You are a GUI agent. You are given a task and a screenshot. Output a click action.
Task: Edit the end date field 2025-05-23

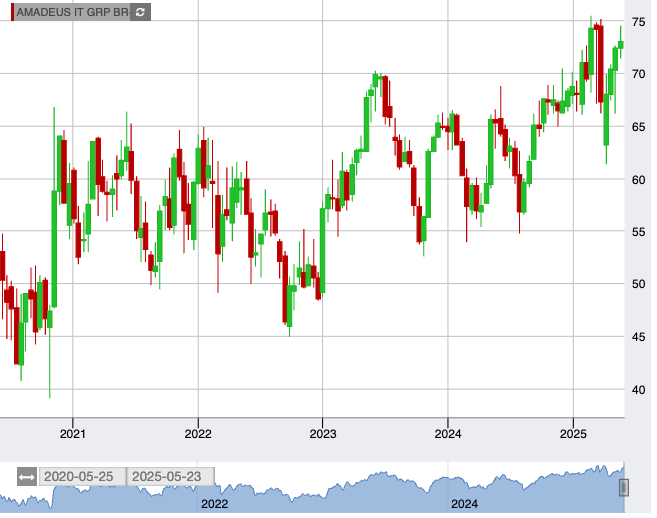tap(171, 477)
